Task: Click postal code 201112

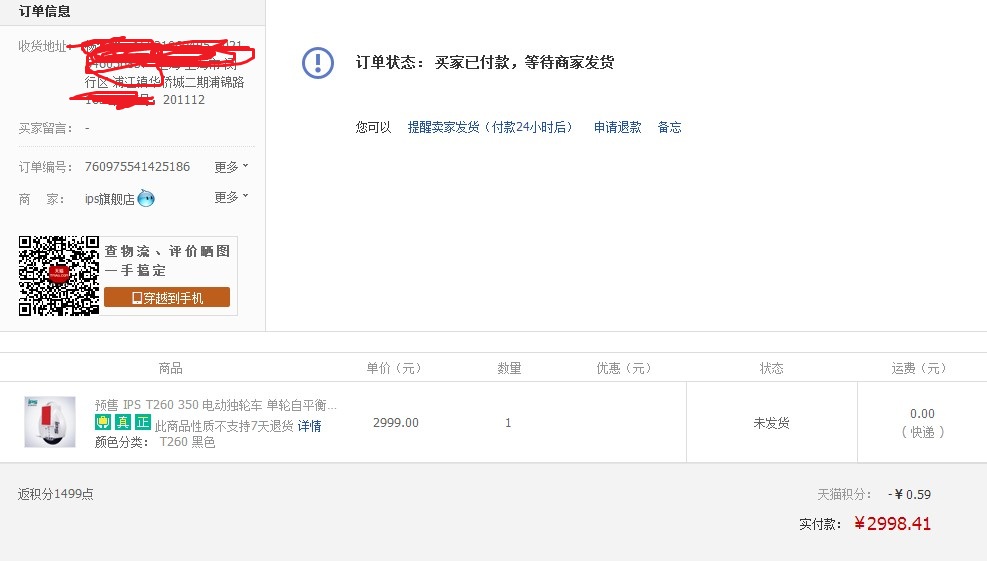Action: coord(184,99)
